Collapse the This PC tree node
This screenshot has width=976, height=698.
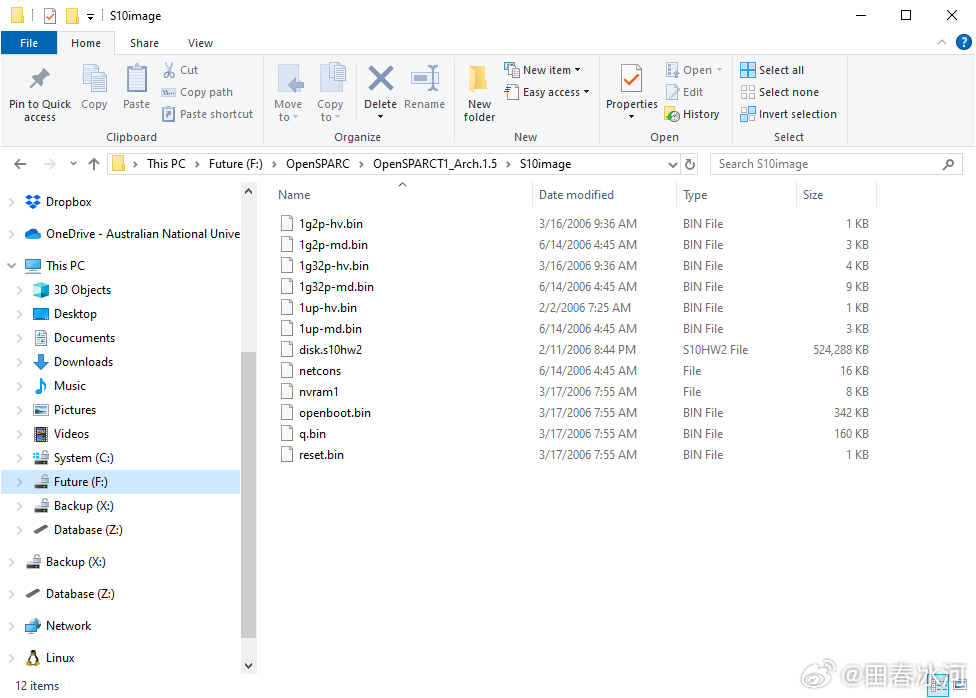pos(11,265)
